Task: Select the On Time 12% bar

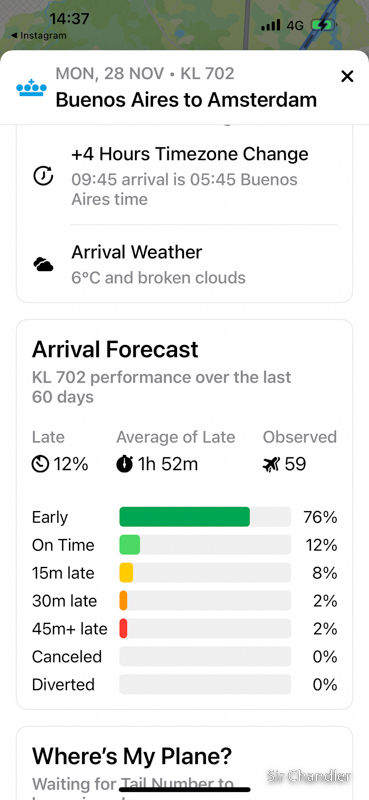Action: 205,545
